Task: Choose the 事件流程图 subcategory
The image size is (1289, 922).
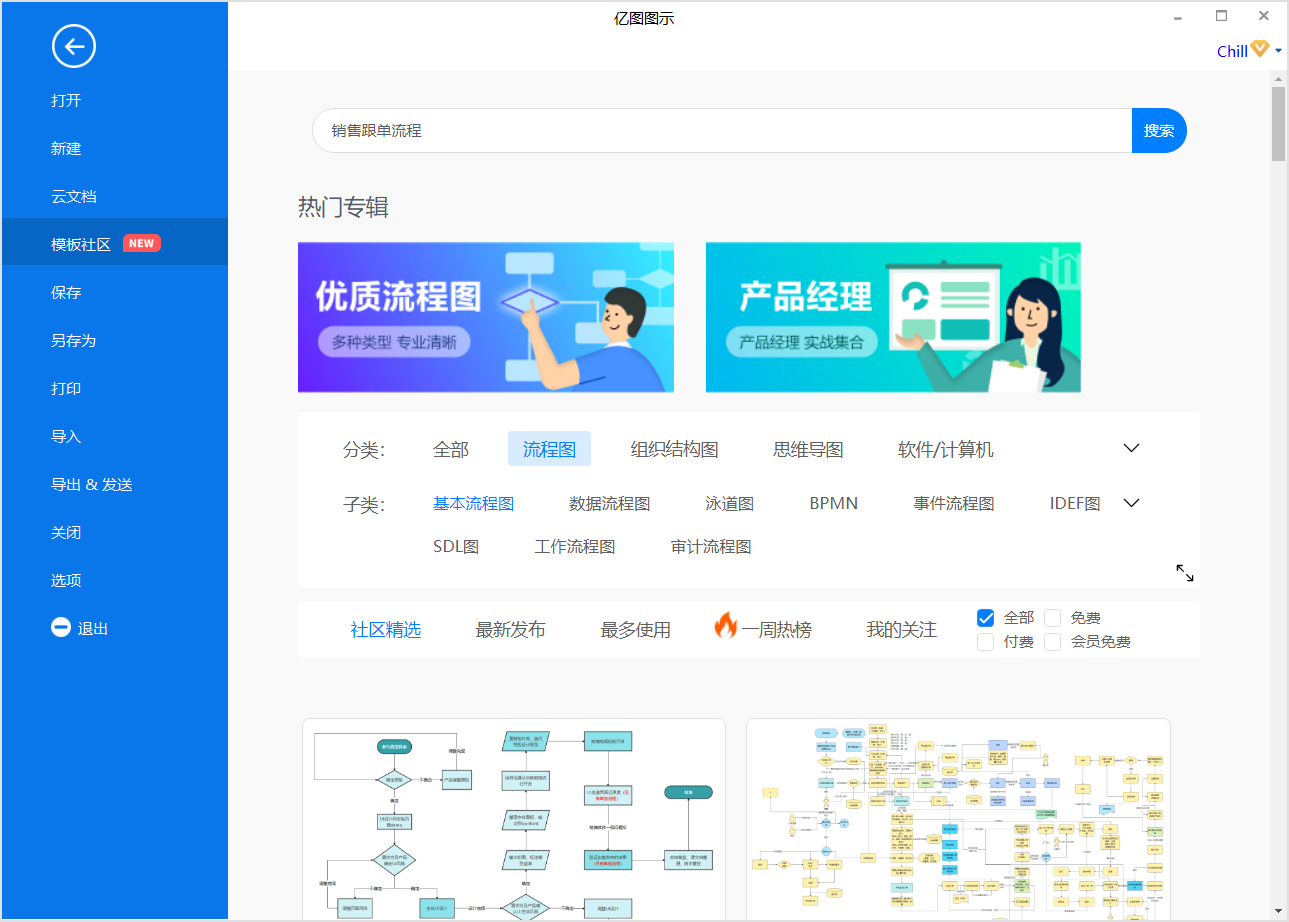Action: 953,503
